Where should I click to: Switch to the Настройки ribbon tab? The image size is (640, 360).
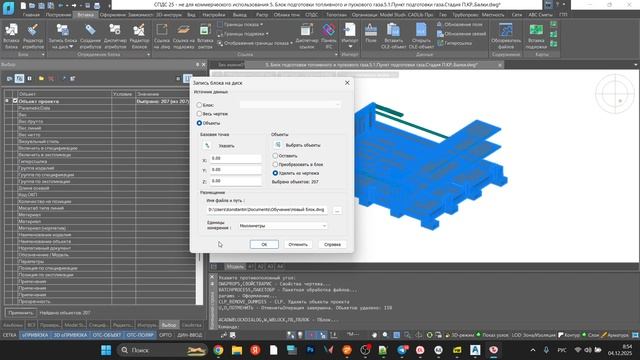tap(214, 15)
